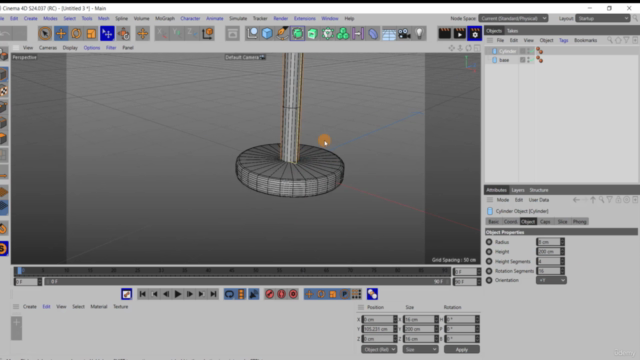Click the Radius keyframe circle toggle

pyautogui.click(x=489, y=242)
